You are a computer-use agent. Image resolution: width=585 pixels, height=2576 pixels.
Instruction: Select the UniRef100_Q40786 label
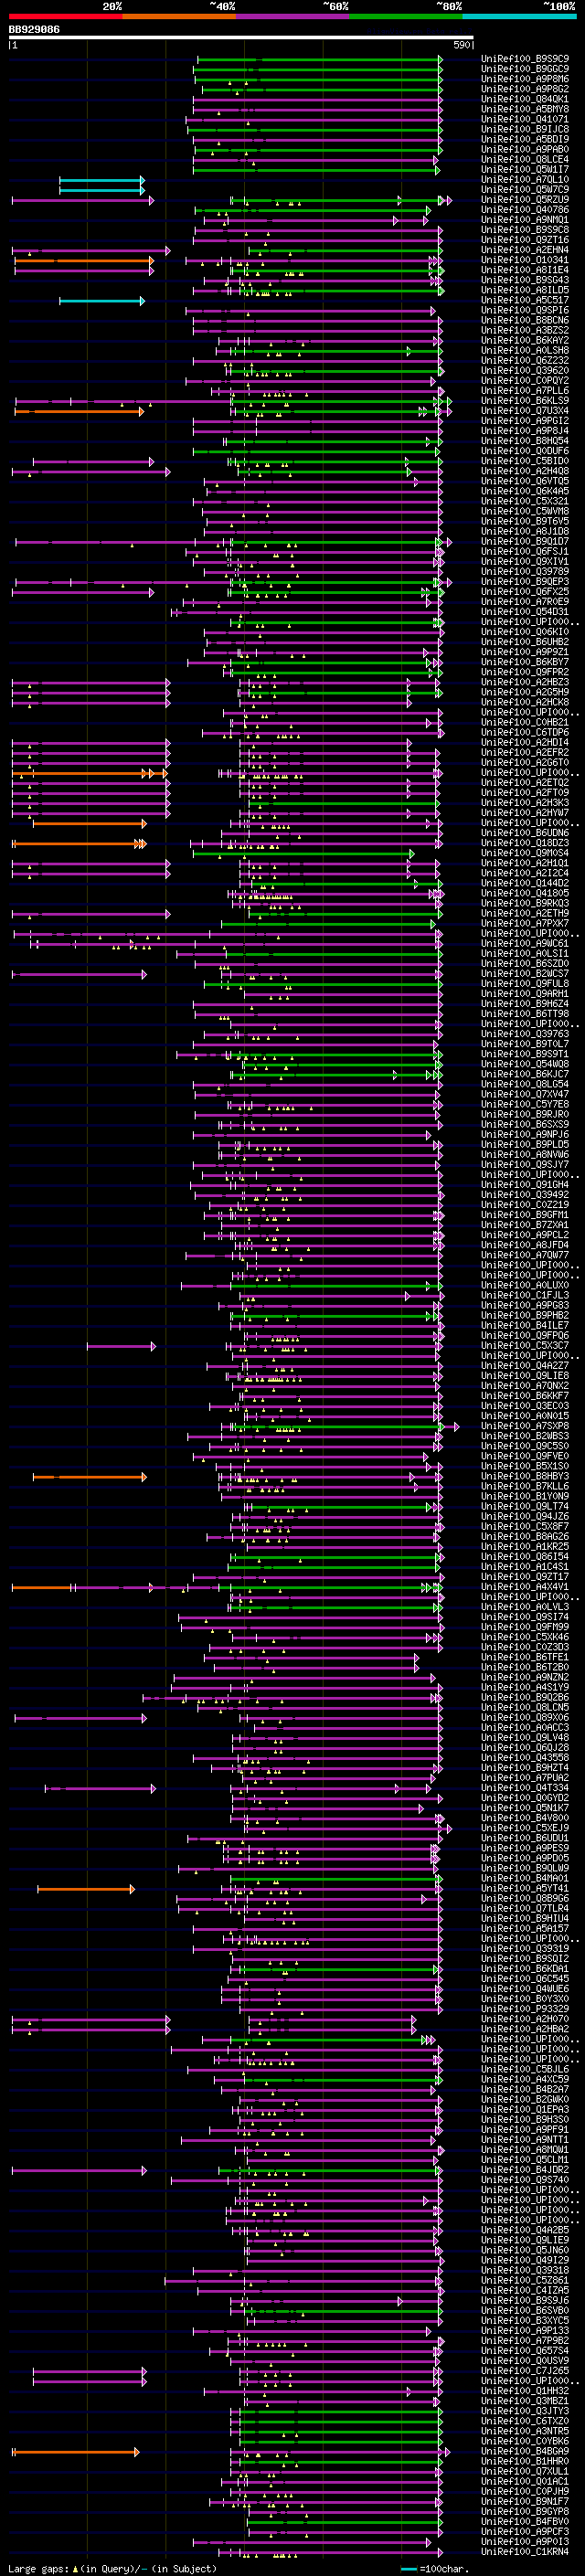[x=525, y=210]
